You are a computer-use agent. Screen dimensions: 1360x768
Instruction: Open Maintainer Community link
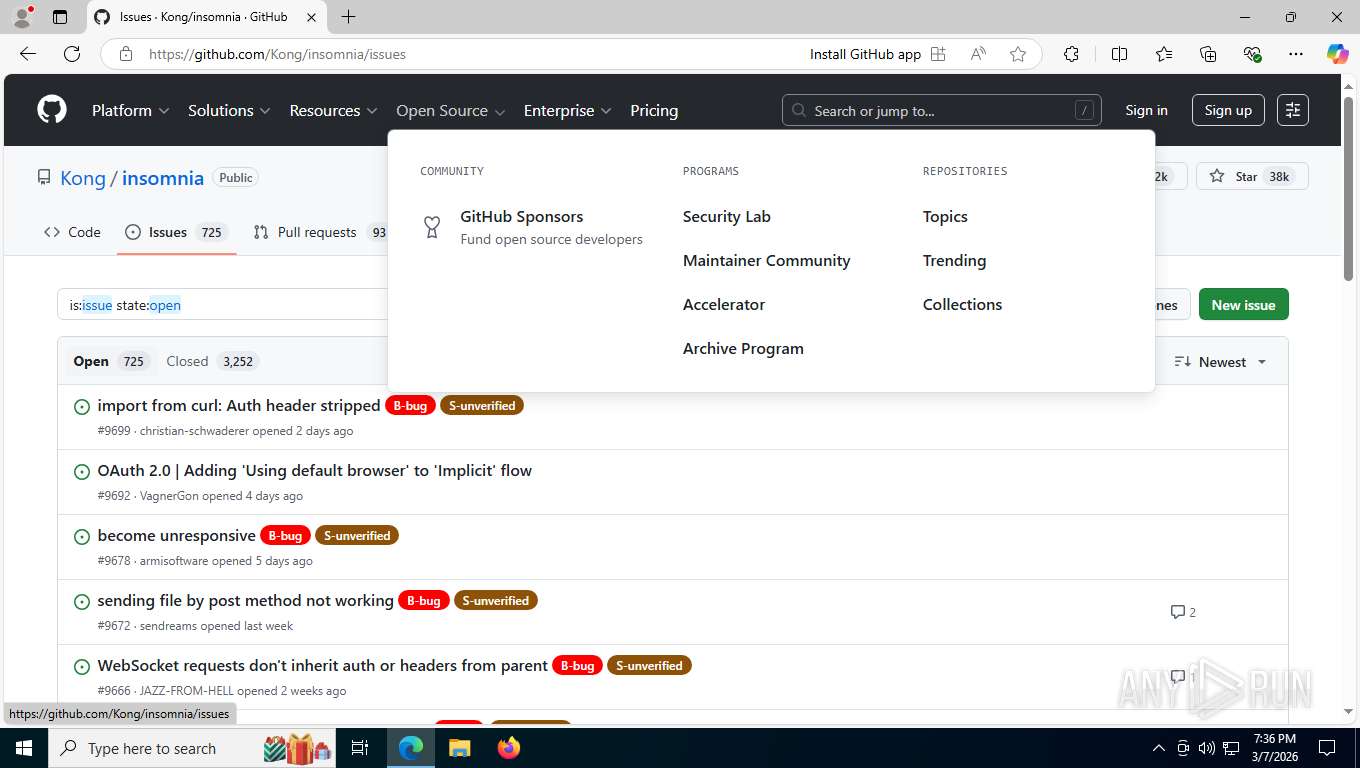pos(766,260)
